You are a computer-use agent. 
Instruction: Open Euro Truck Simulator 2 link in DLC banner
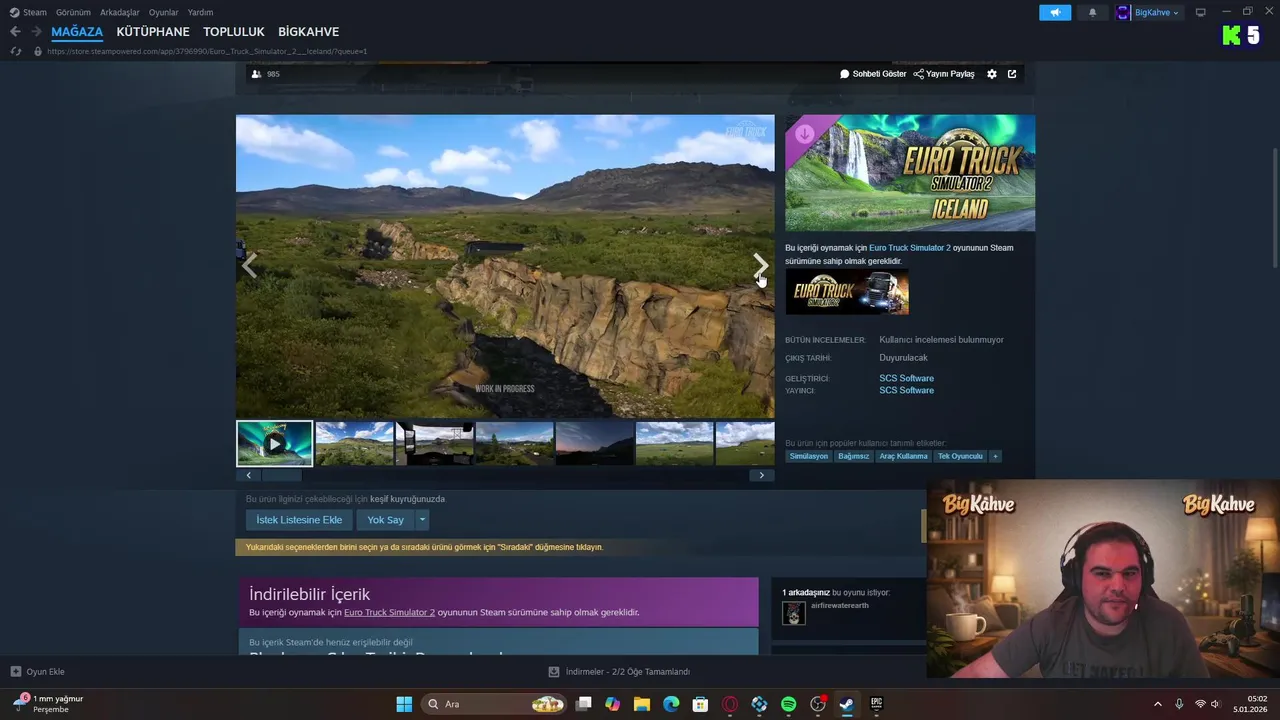389,612
